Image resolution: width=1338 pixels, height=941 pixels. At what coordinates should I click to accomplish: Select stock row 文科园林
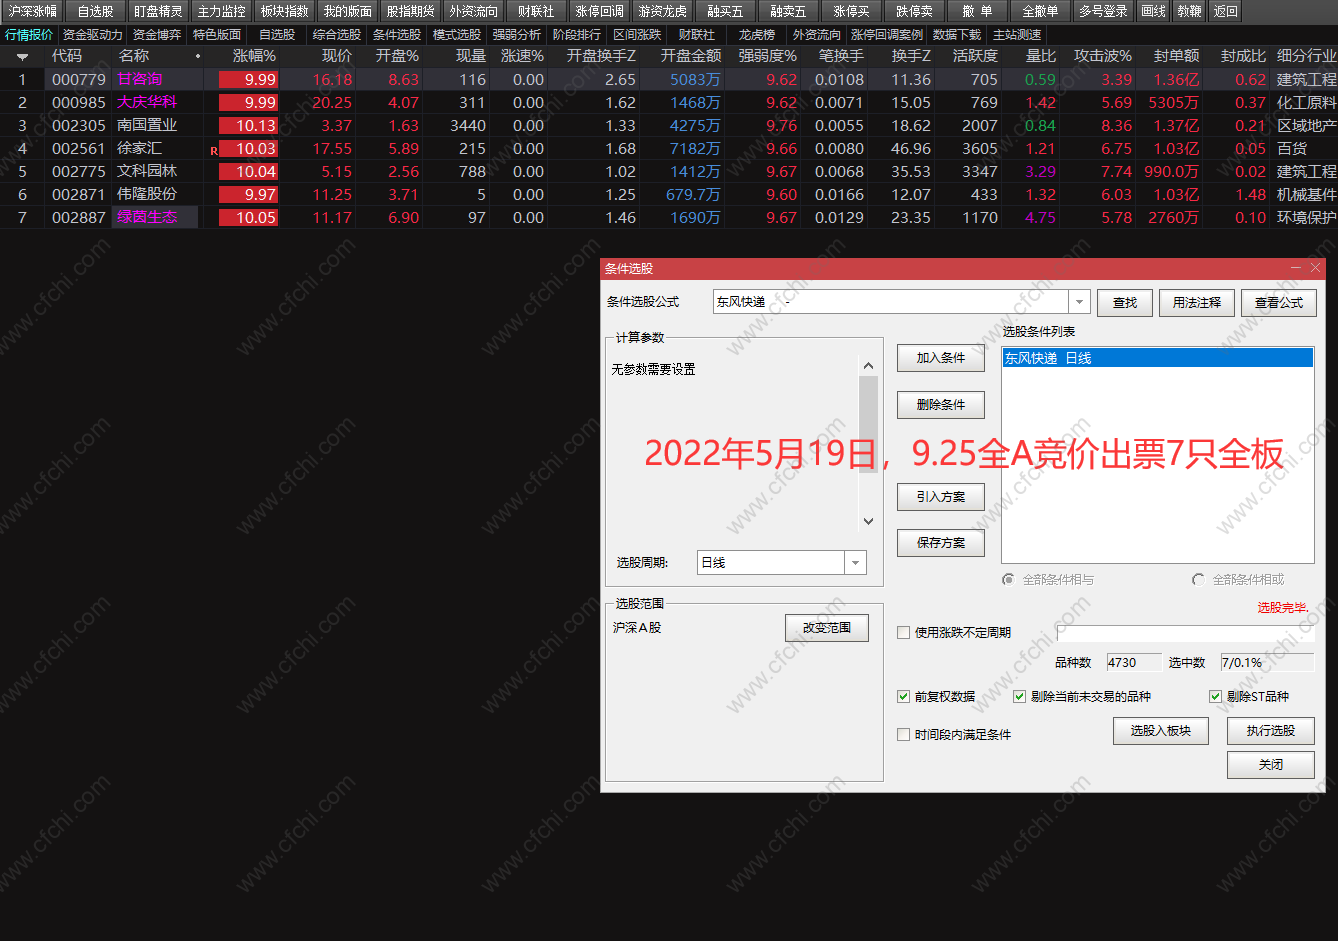[669, 171]
